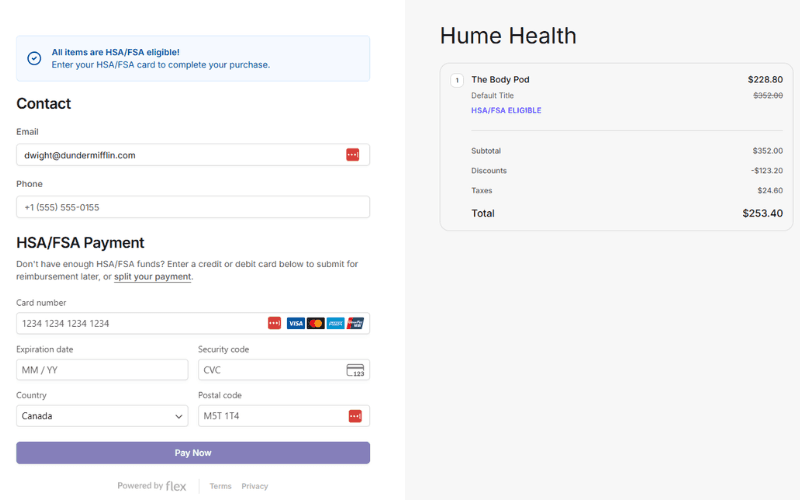
Task: Click the Total $253.40 amount
Action: tap(762, 213)
